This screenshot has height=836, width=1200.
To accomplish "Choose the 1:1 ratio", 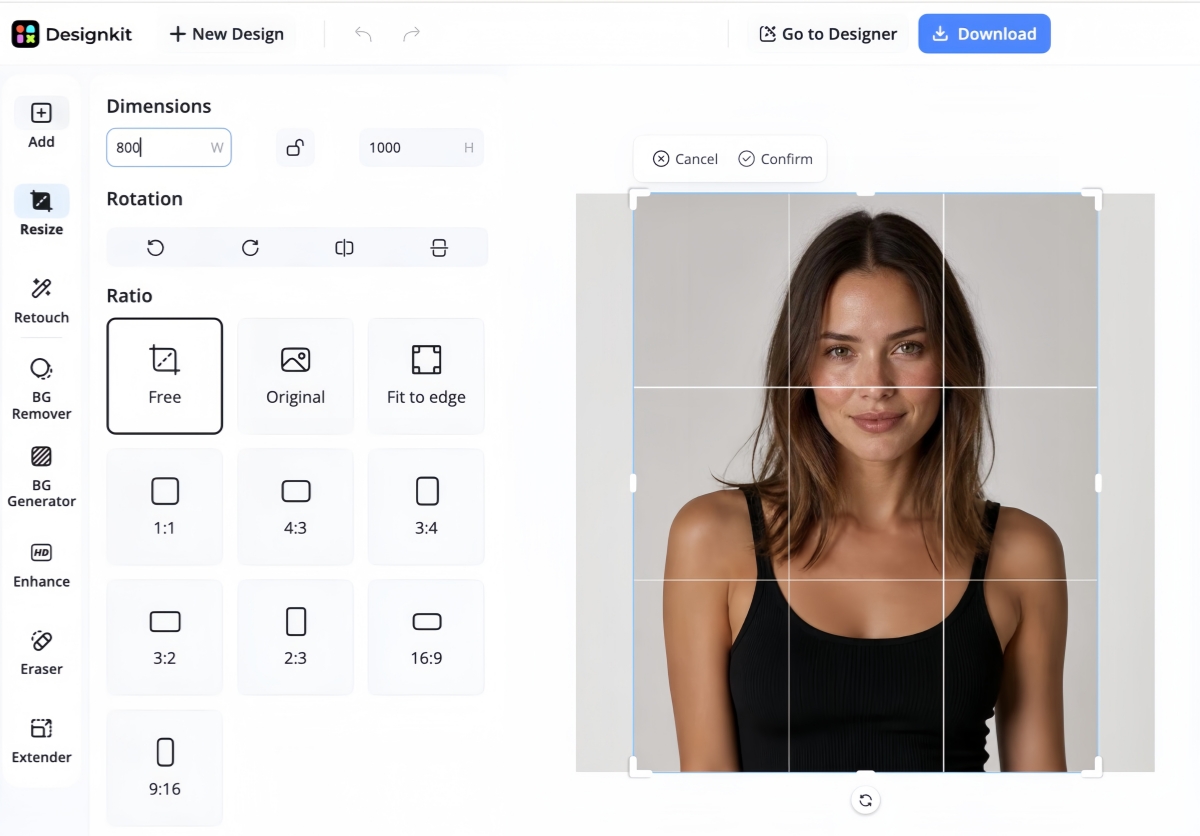I will coord(165,507).
